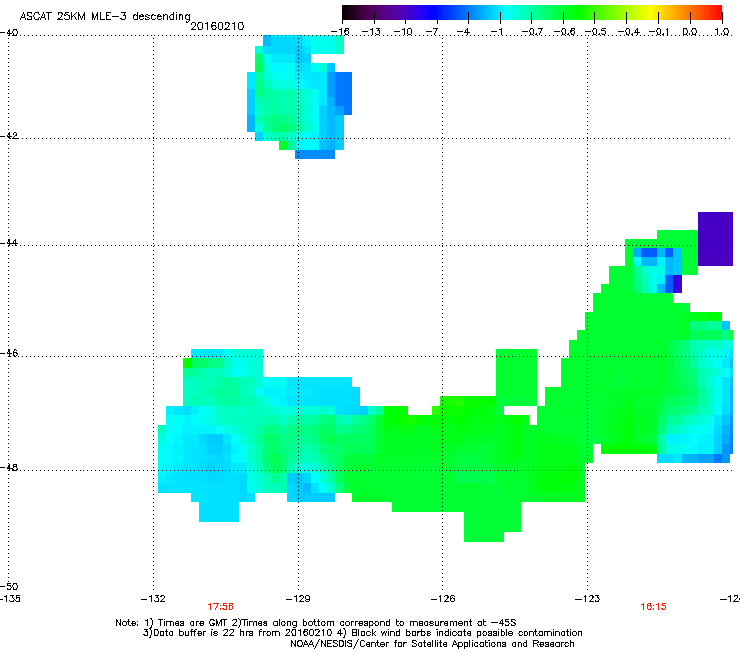Click the -132 longitude label
The height and width of the screenshot is (650, 740).
pyautogui.click(x=153, y=599)
